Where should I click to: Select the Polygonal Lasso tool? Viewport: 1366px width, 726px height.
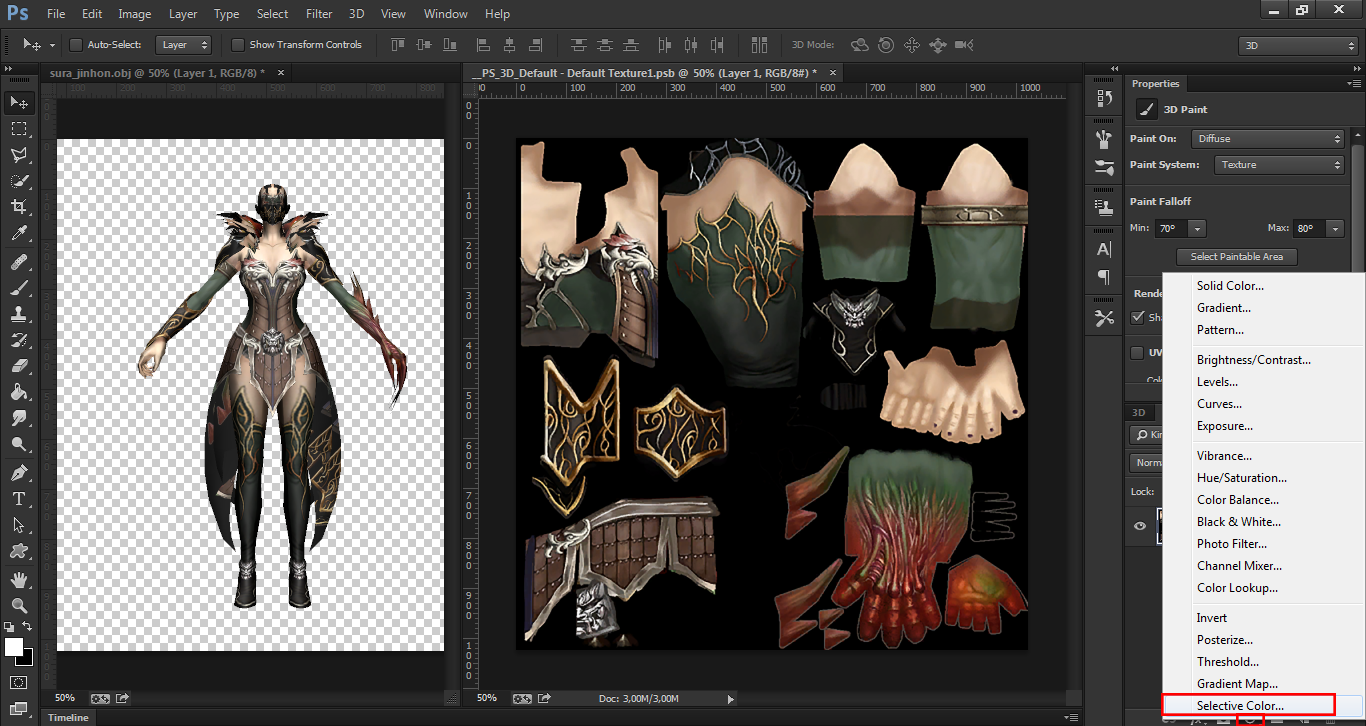pos(19,155)
